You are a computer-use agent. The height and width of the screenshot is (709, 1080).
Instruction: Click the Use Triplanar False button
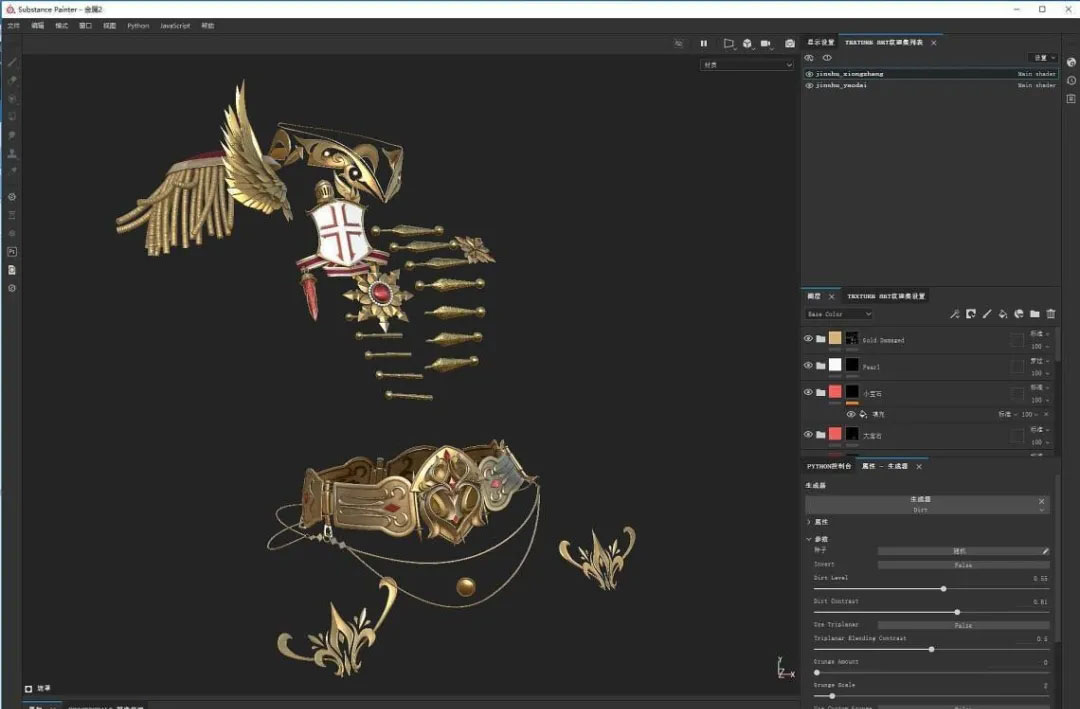coord(963,625)
